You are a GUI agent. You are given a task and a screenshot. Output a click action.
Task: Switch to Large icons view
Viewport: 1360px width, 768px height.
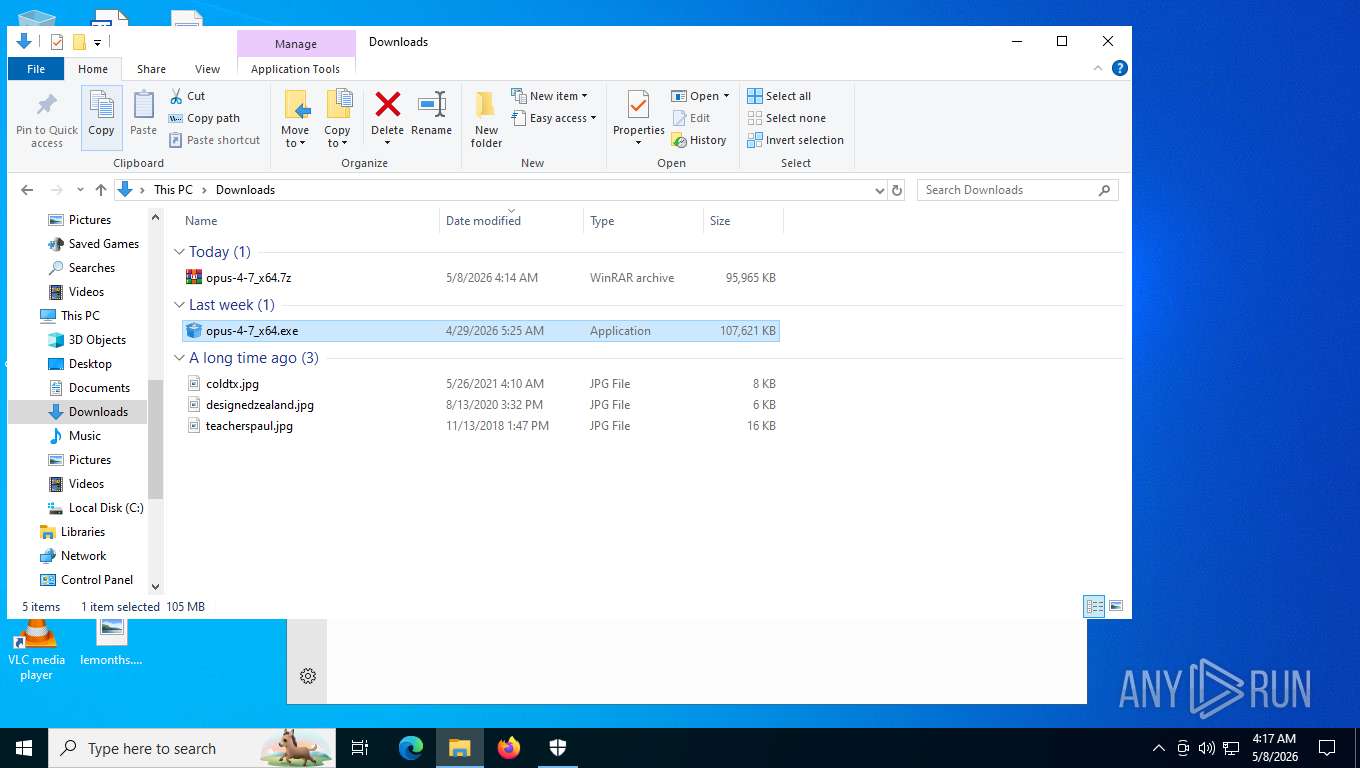click(x=1116, y=606)
